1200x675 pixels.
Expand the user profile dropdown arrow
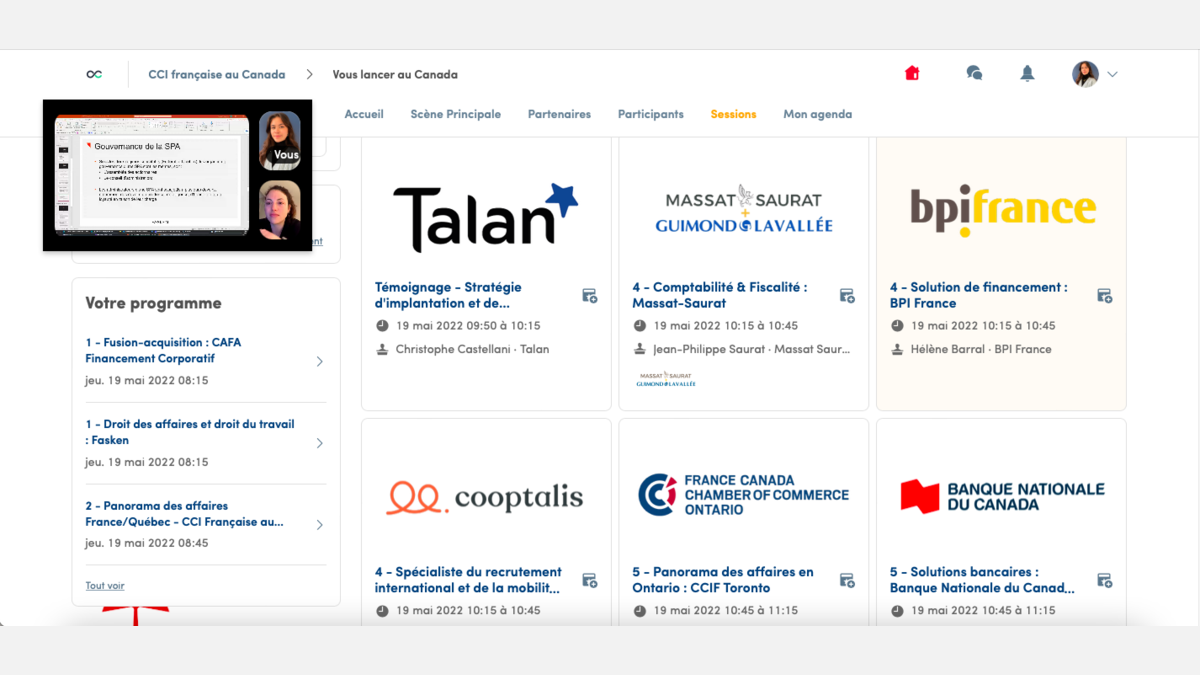point(1112,74)
